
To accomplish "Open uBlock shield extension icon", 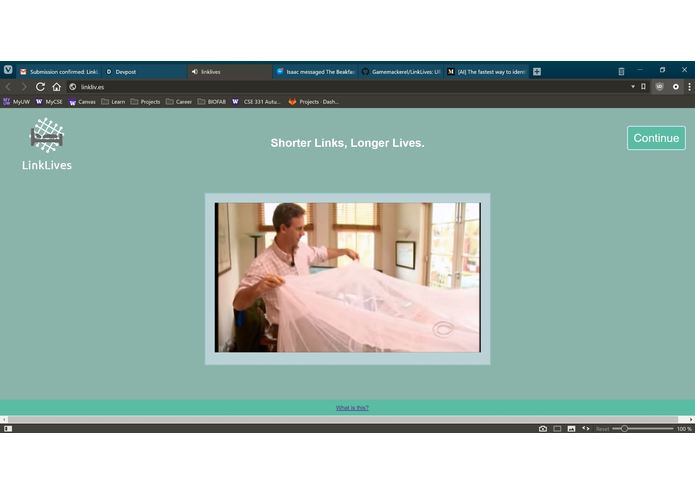I will coord(660,87).
